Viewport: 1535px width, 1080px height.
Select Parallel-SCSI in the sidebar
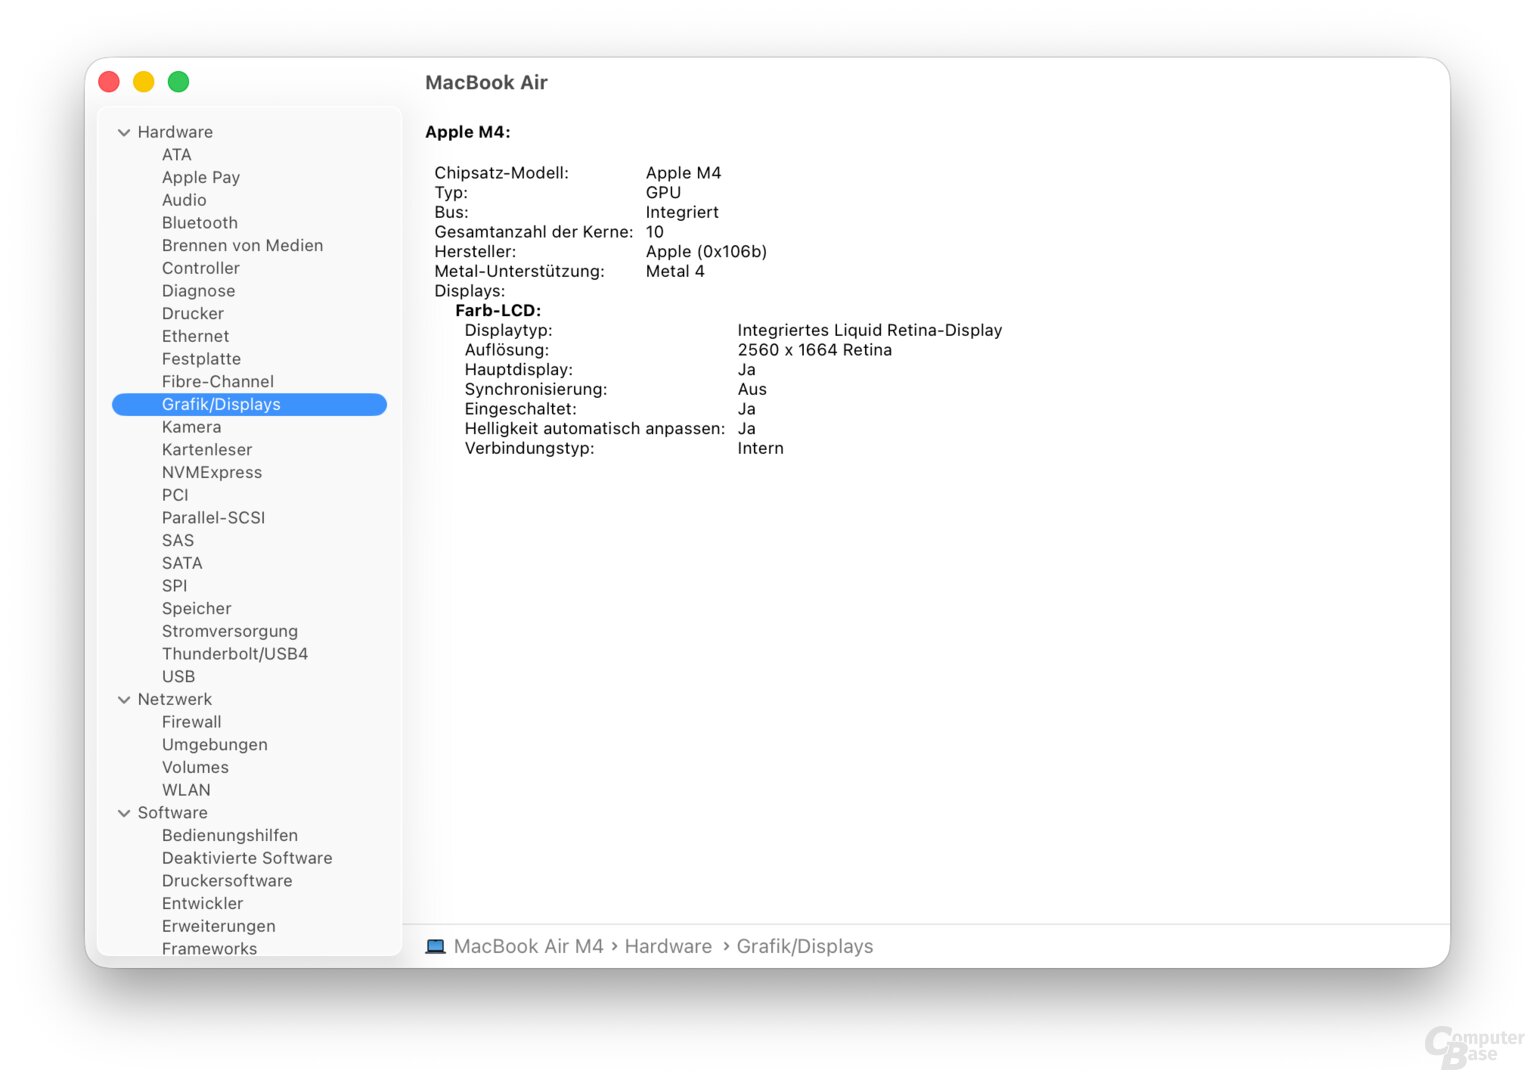[x=214, y=518]
